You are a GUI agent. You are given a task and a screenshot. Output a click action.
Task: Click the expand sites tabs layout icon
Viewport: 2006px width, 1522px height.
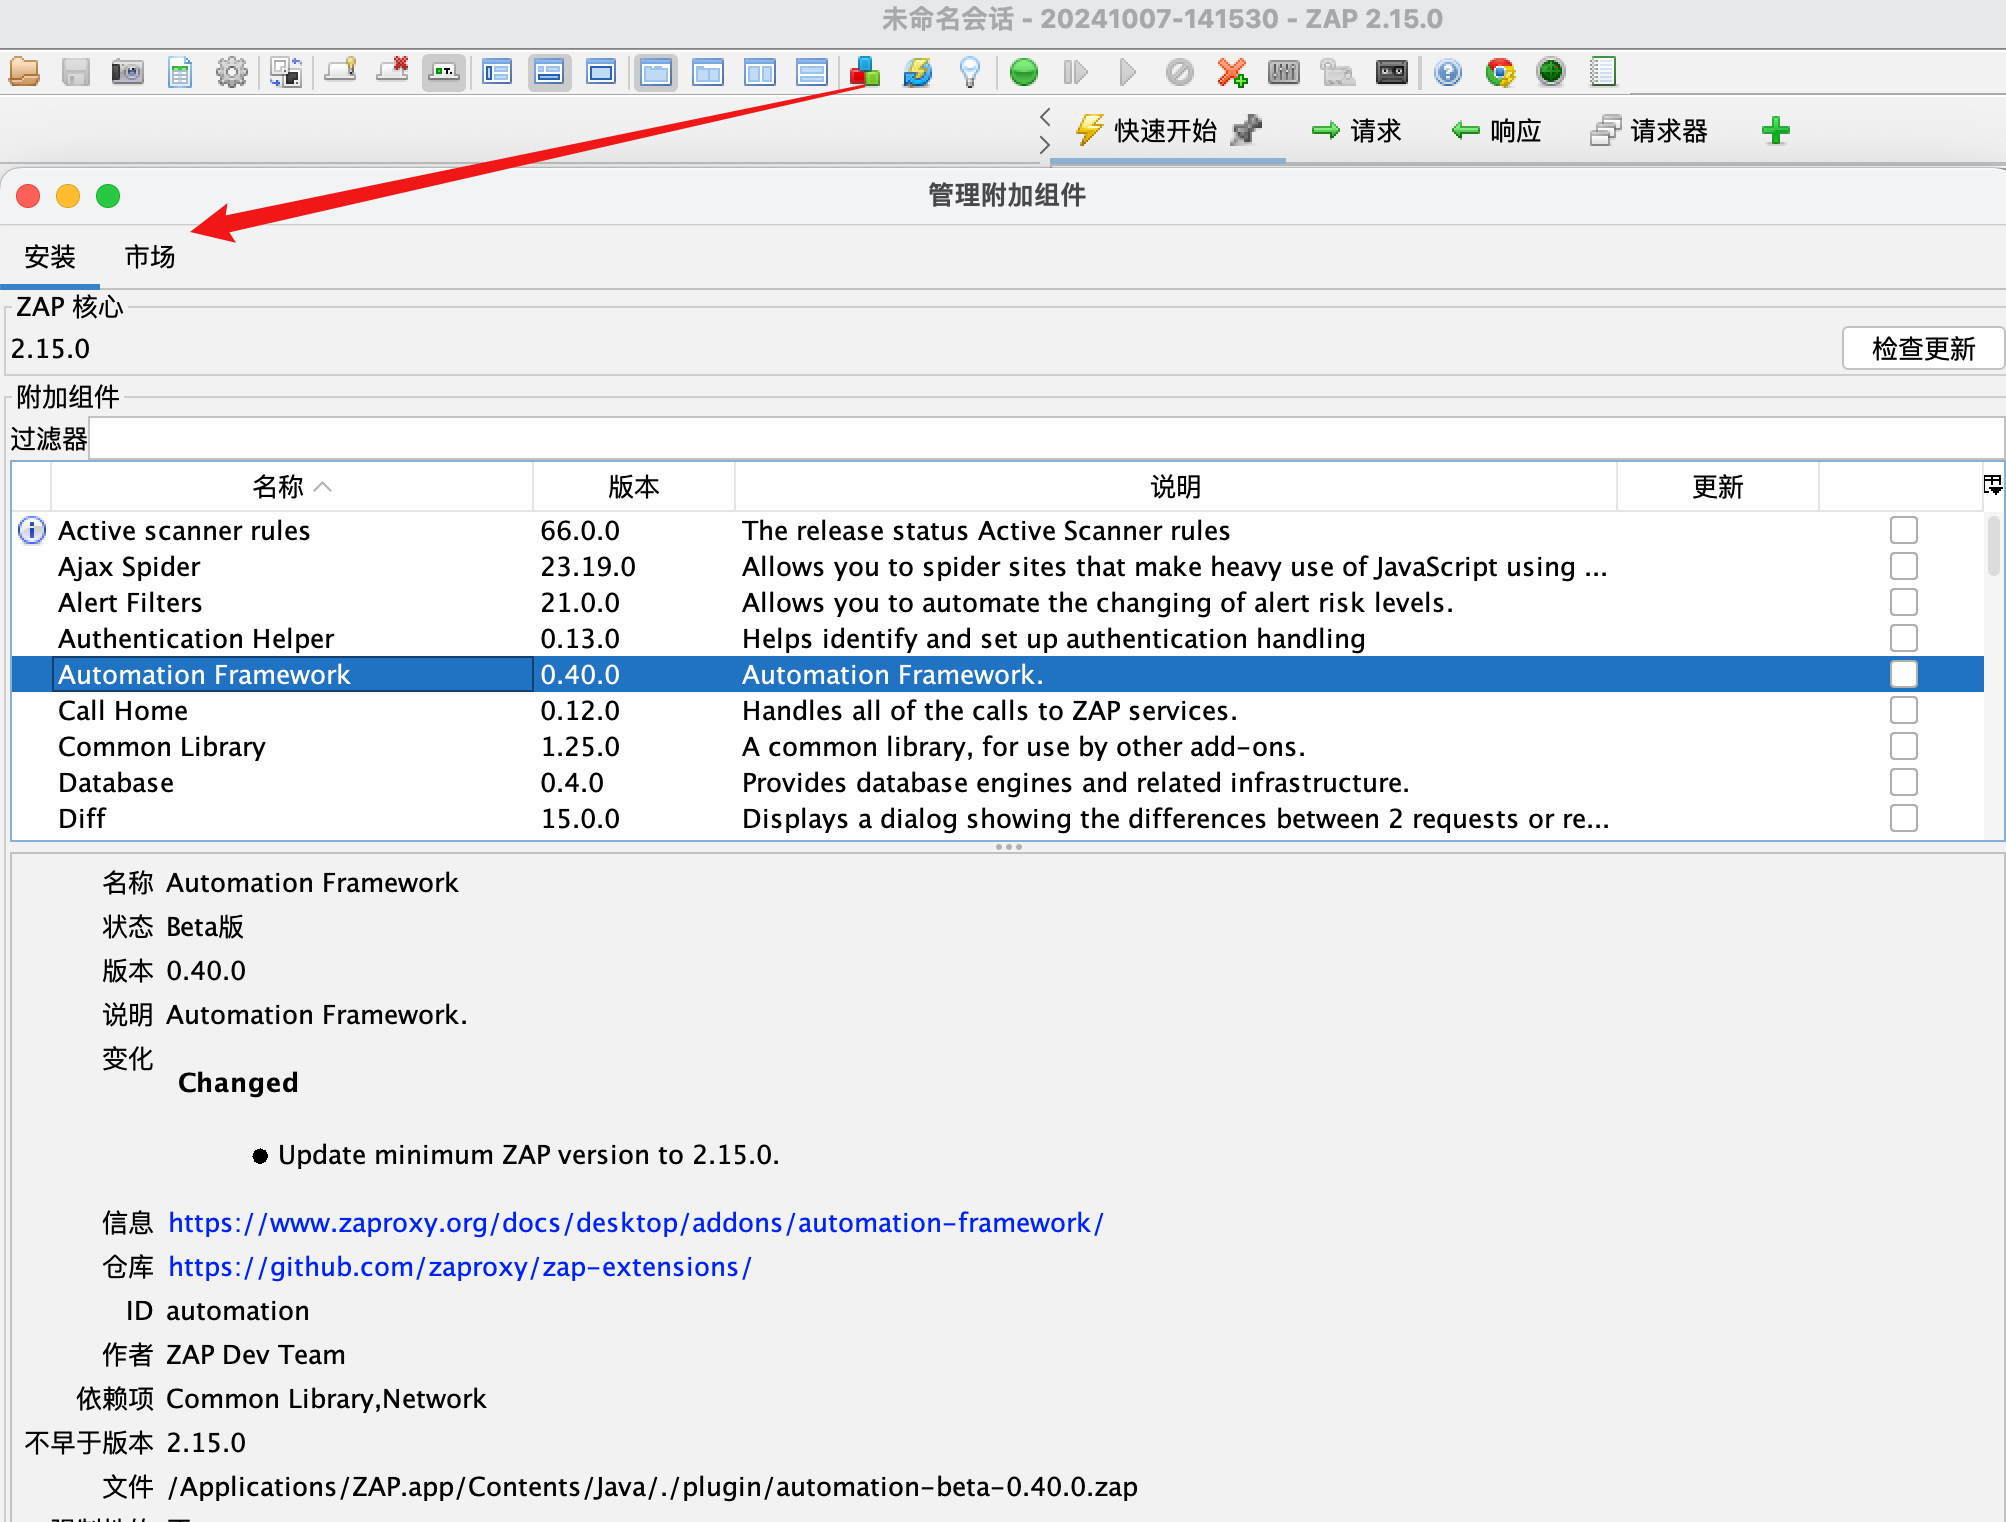pos(497,72)
